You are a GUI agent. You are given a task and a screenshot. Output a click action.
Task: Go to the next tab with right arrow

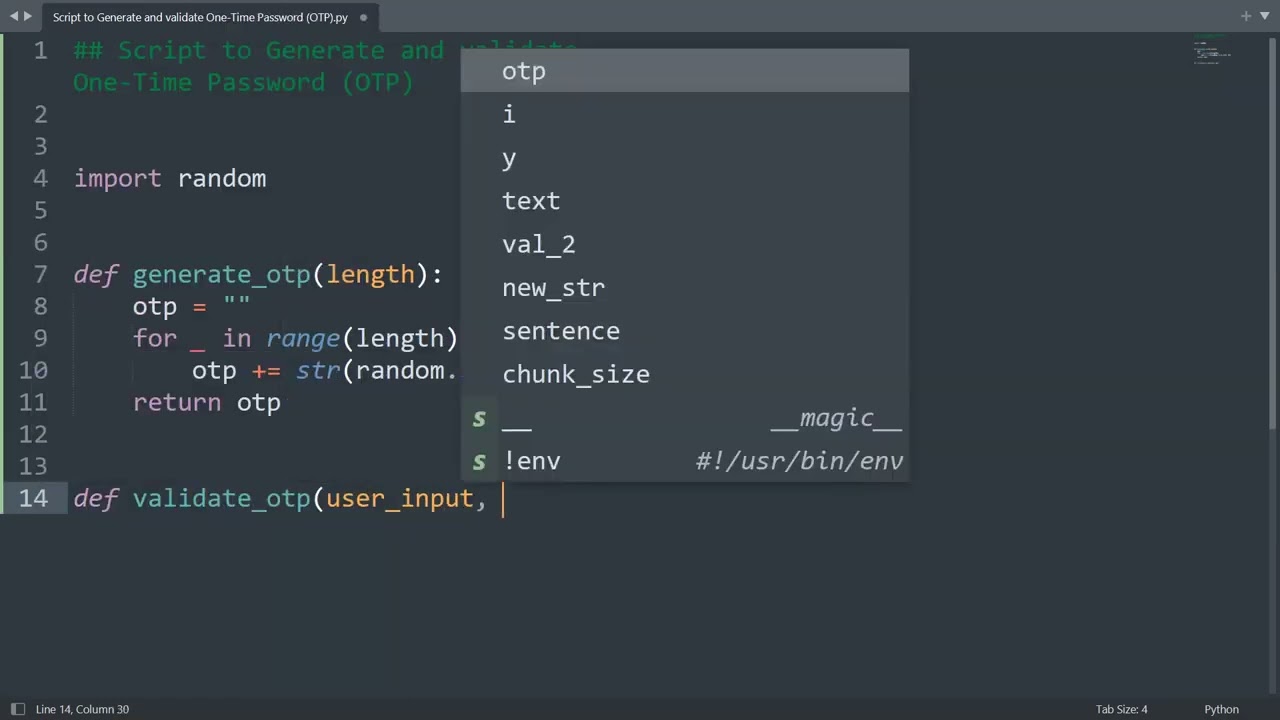tap(27, 17)
